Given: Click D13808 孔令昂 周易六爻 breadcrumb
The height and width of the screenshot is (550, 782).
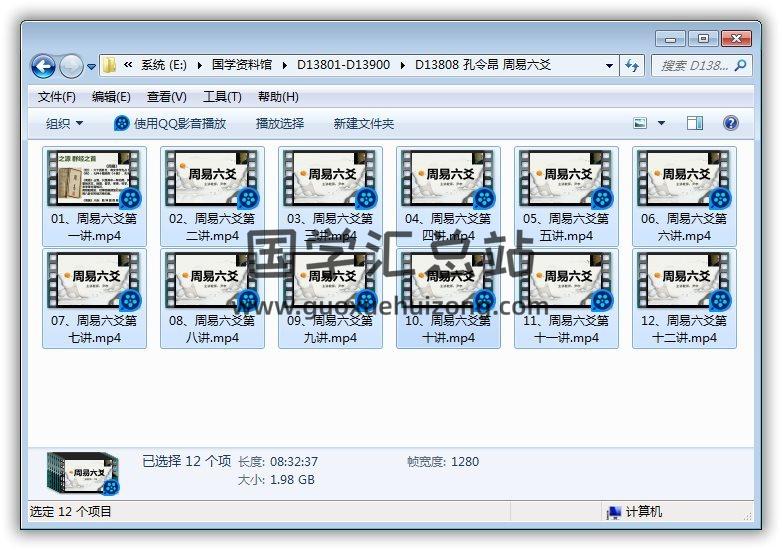Looking at the screenshot, I should tap(483, 65).
